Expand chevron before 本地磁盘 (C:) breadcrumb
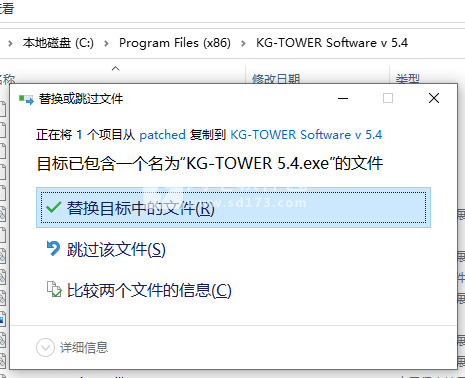 click(10, 43)
